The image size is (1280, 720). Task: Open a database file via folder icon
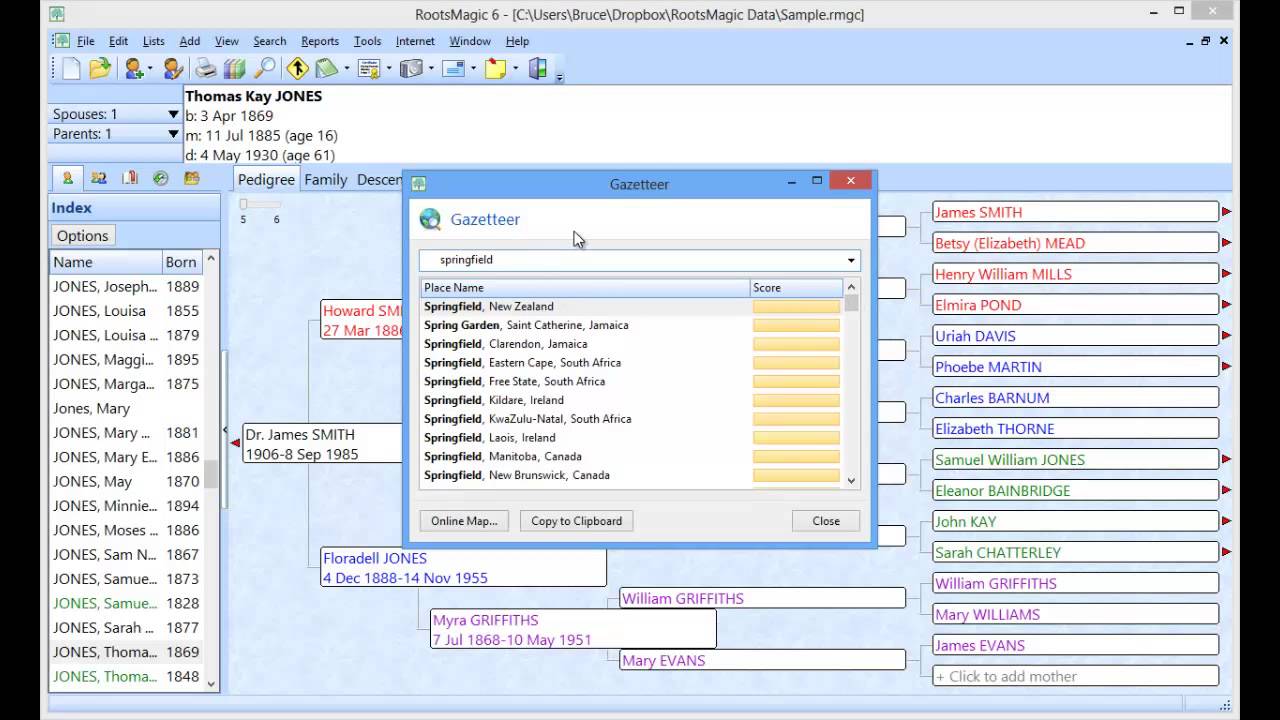click(99, 69)
